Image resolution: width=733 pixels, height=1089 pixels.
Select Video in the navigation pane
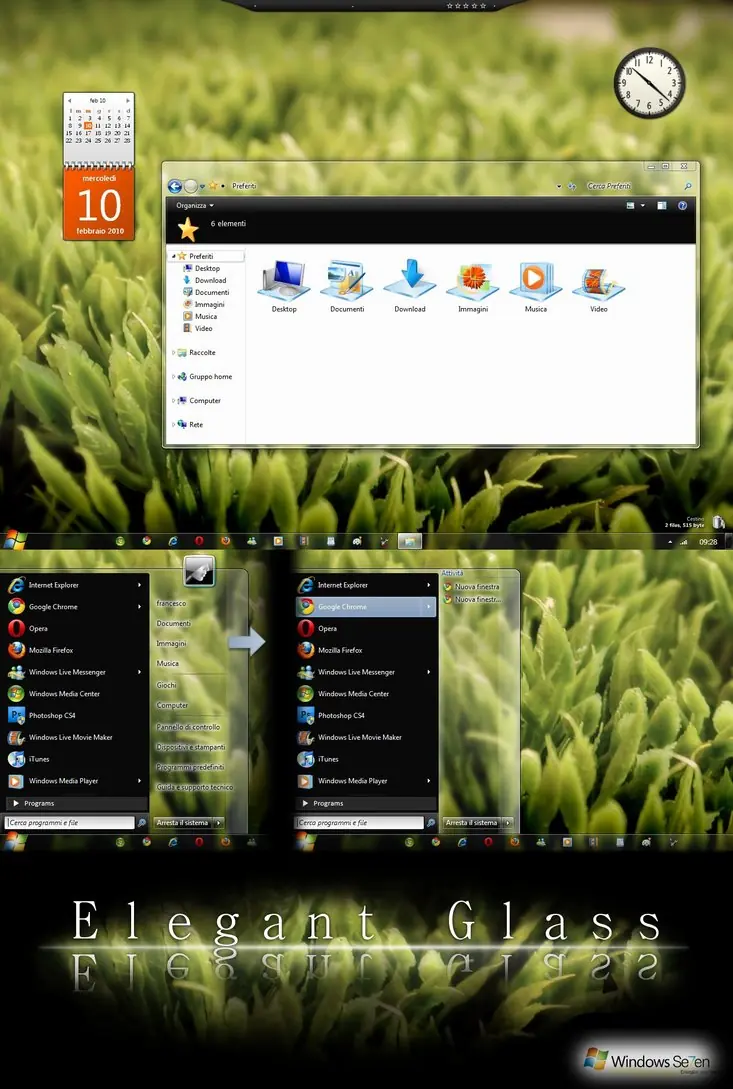(x=197, y=329)
